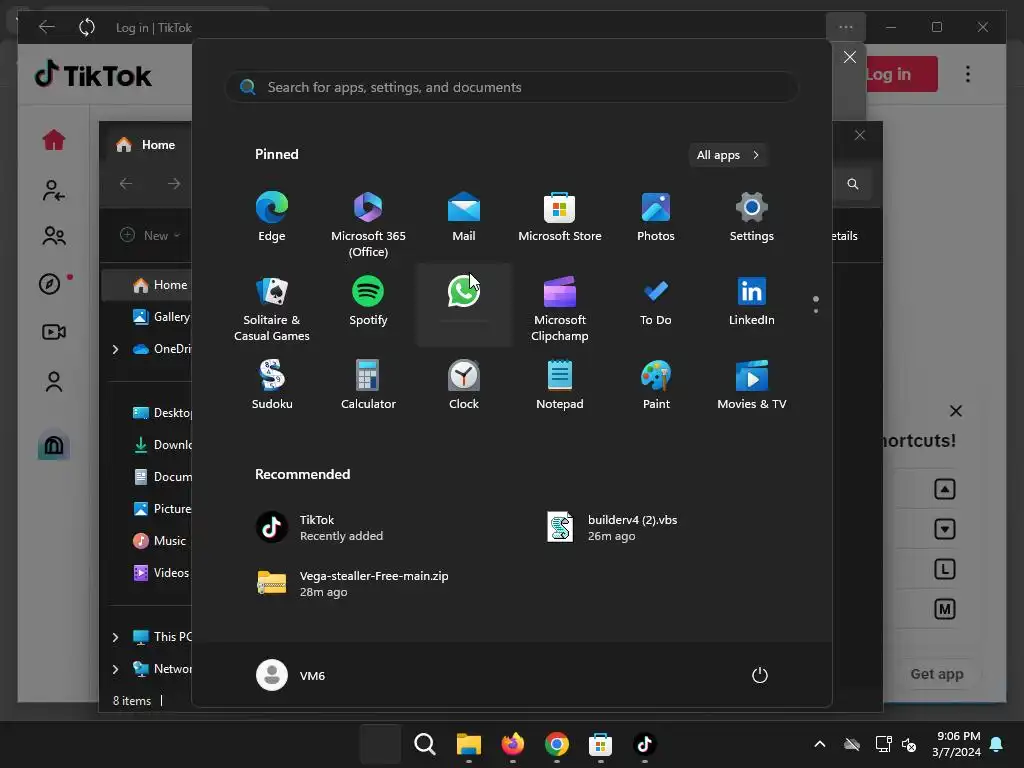Launch Microsoft Clipchamp
Screen dimensions: 1024x768
560,308
